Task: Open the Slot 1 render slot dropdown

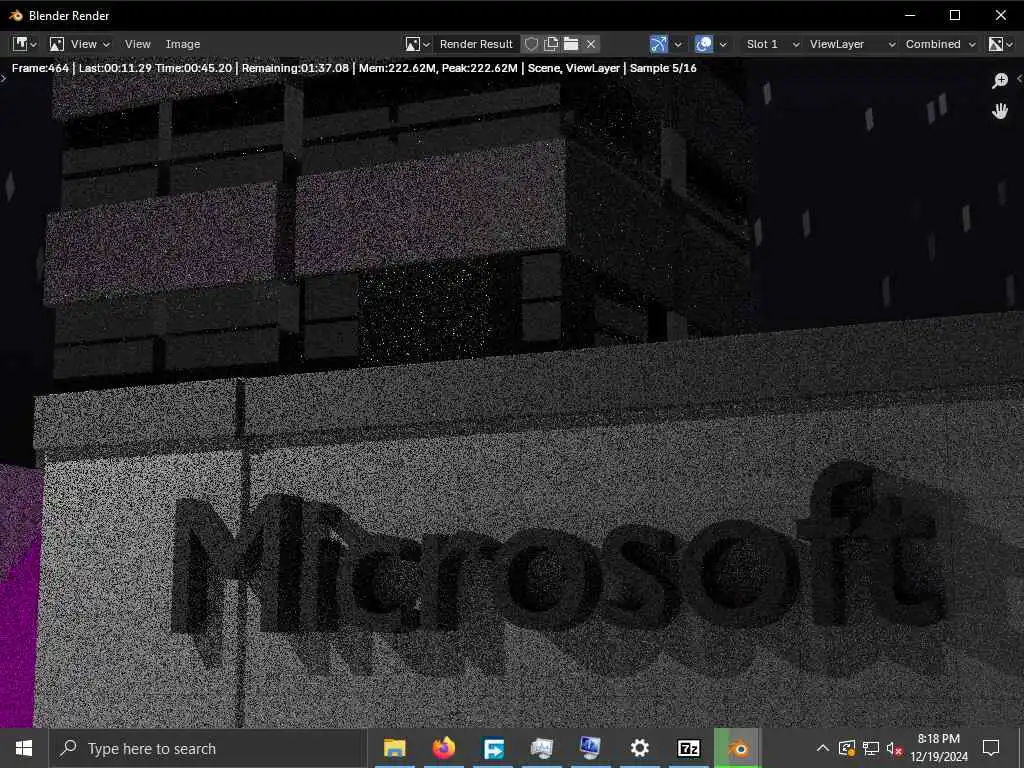Action: [773, 44]
